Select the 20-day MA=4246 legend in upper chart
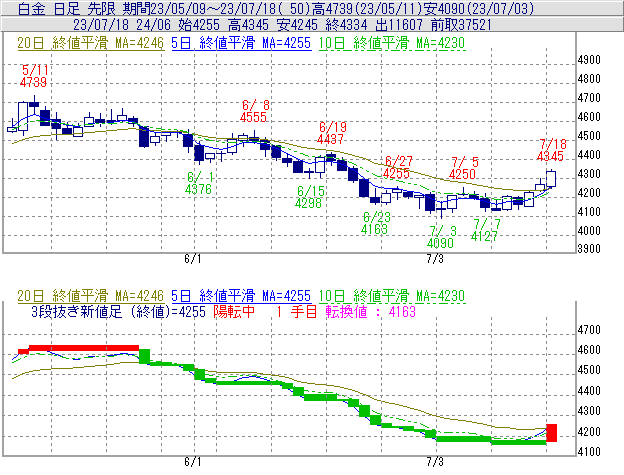 (90, 43)
